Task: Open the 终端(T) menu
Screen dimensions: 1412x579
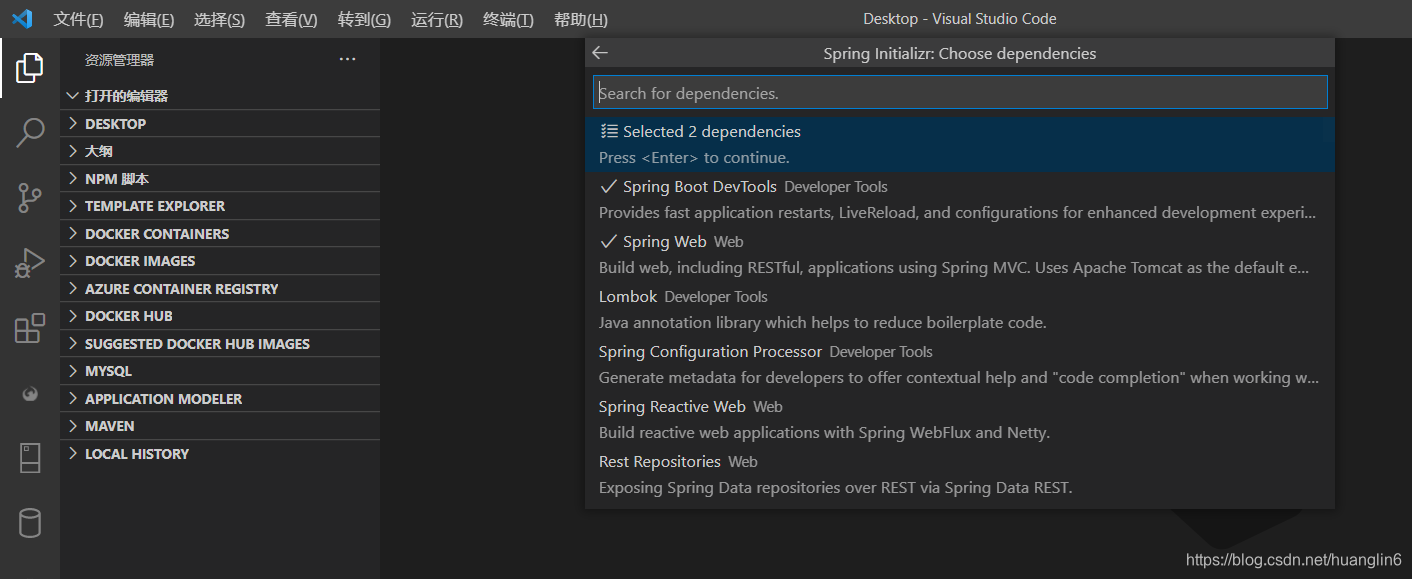Action: click(x=508, y=19)
